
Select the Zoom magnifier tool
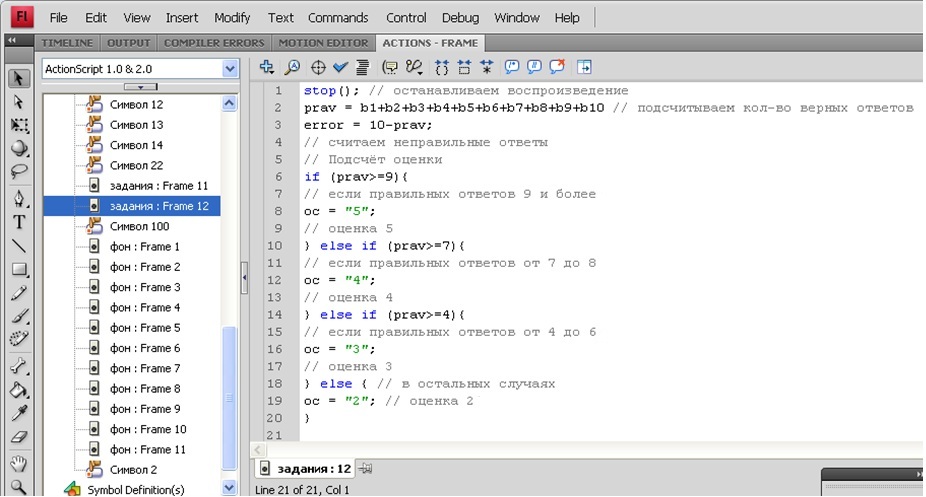coord(19,487)
